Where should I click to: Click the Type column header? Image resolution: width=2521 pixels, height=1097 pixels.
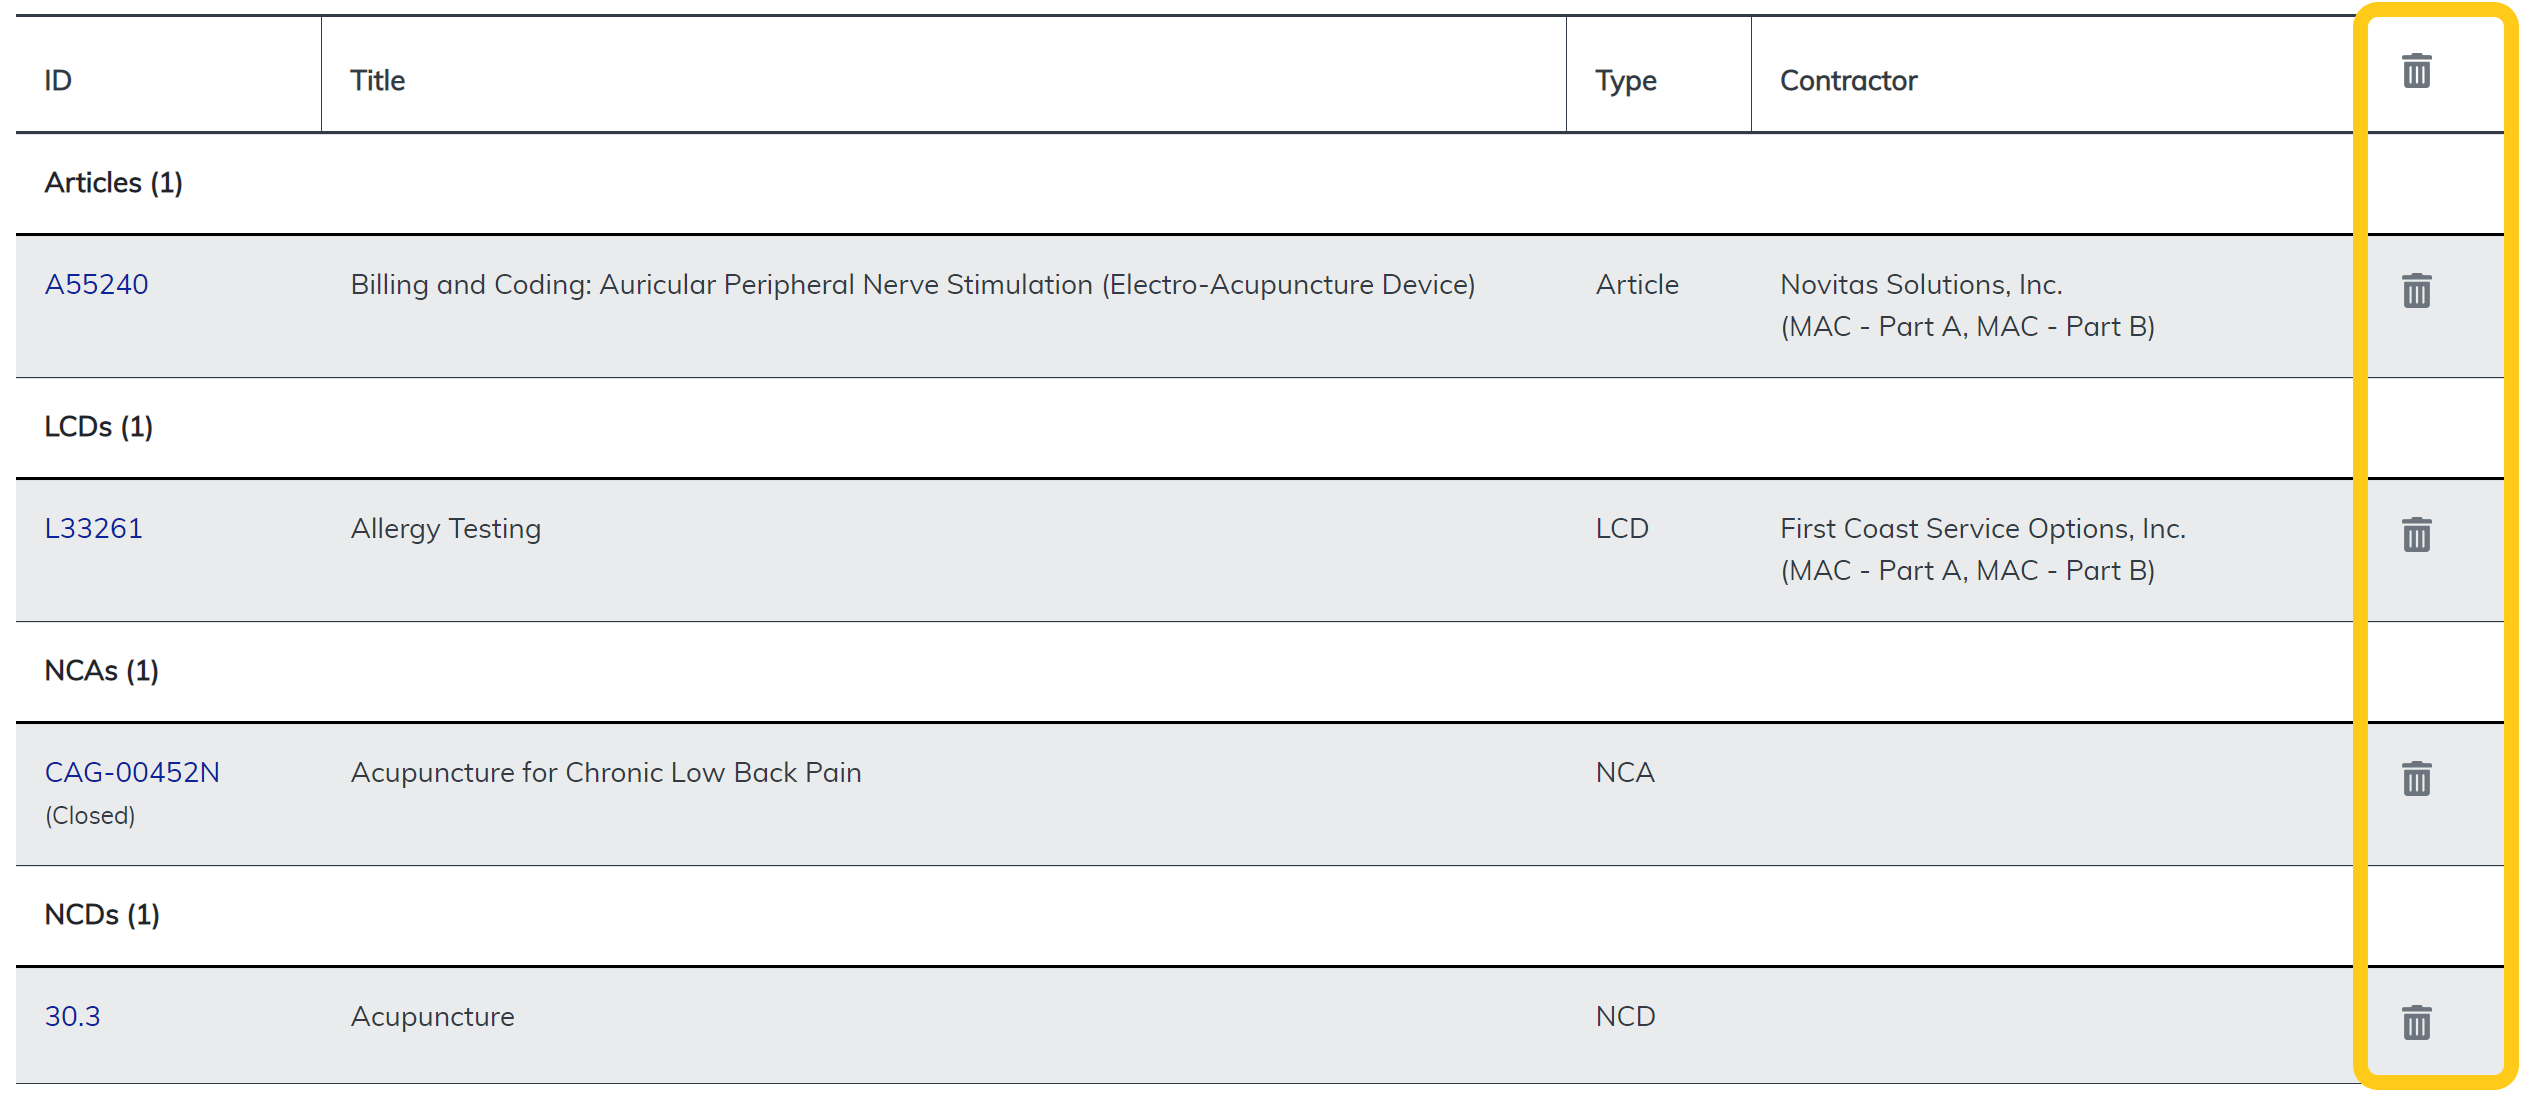tap(1625, 81)
